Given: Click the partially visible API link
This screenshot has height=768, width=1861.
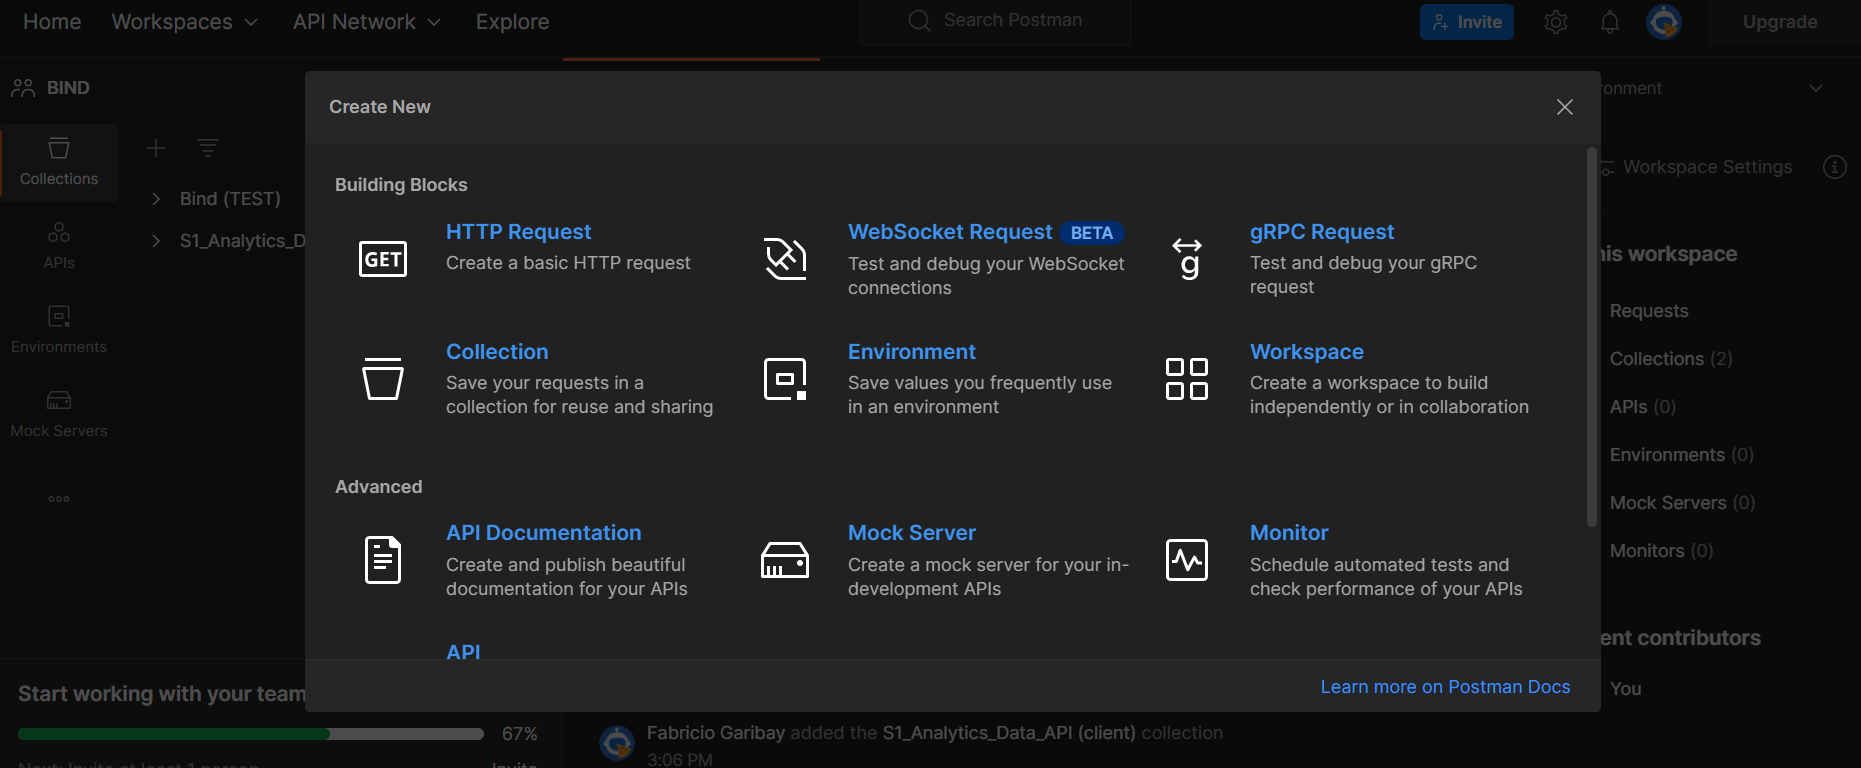Looking at the screenshot, I should coord(463,651).
